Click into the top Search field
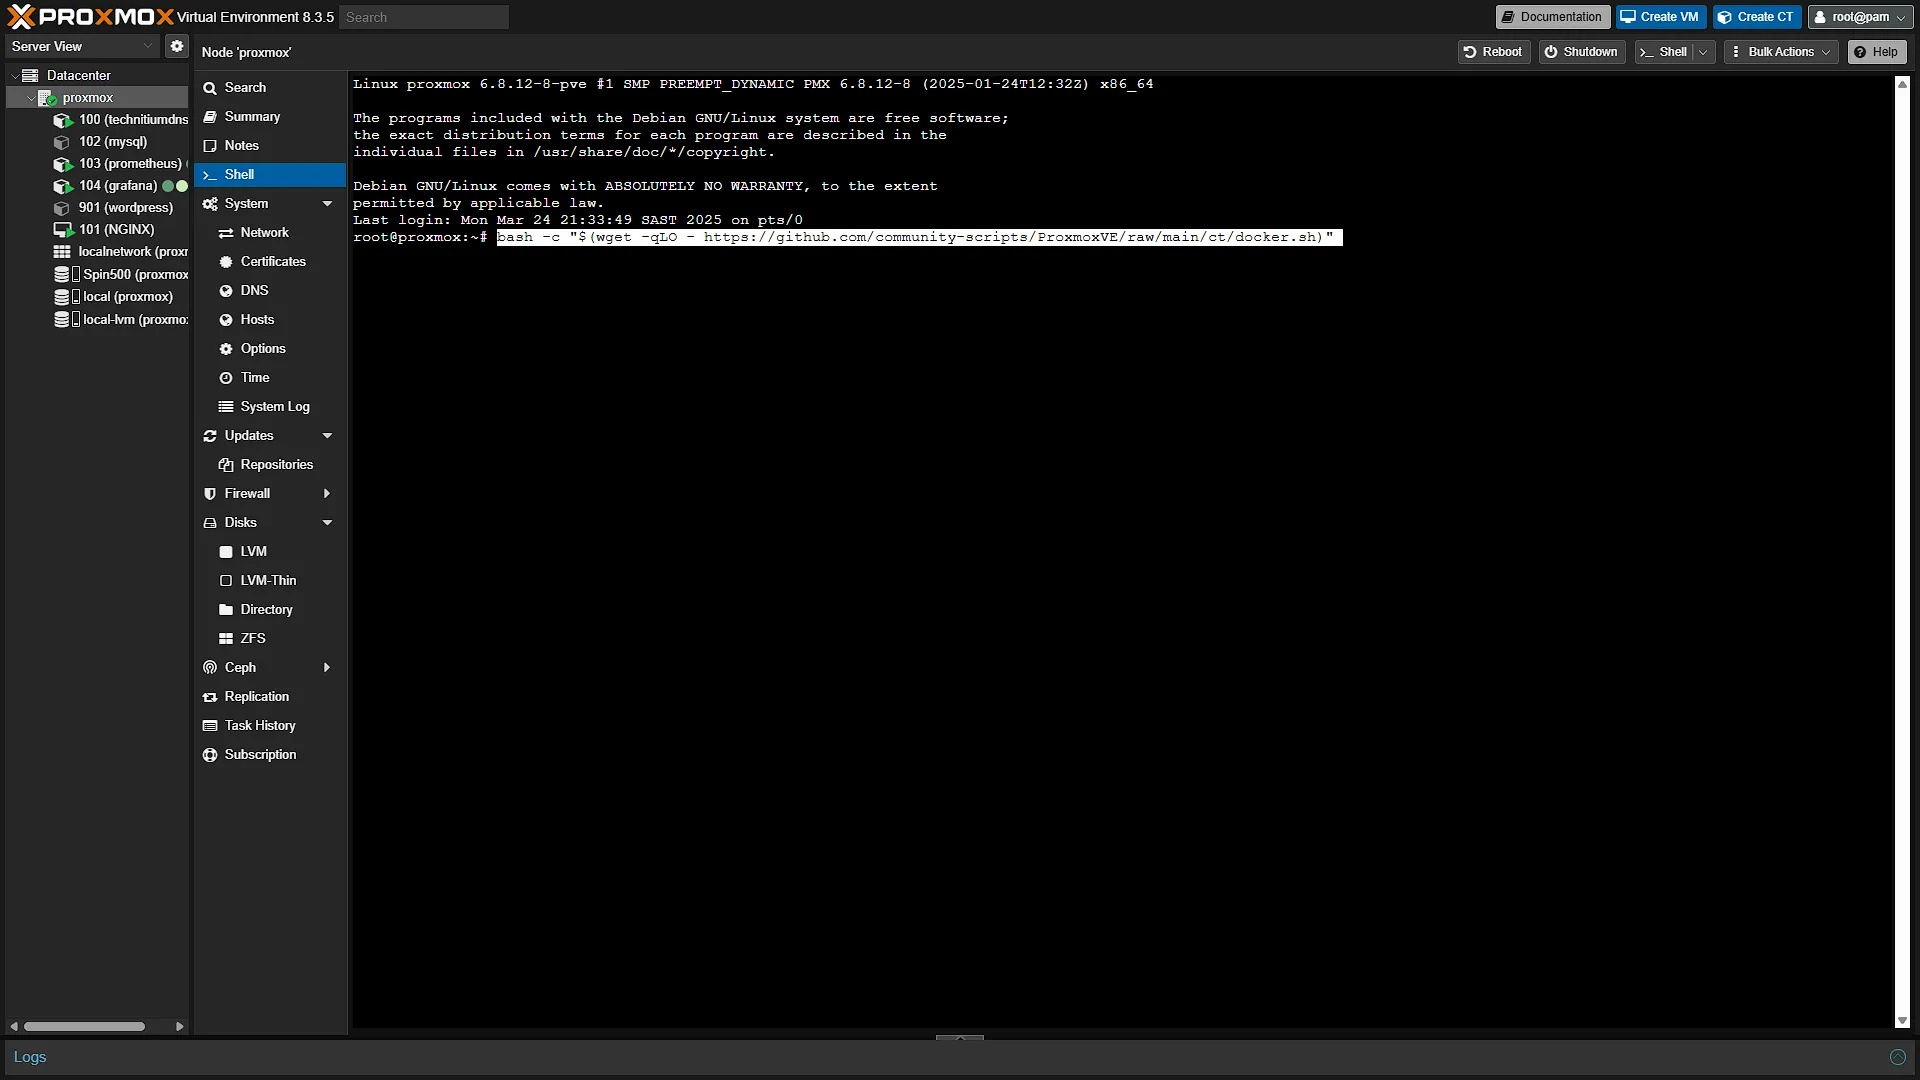1920x1080 pixels. pyautogui.click(x=423, y=17)
